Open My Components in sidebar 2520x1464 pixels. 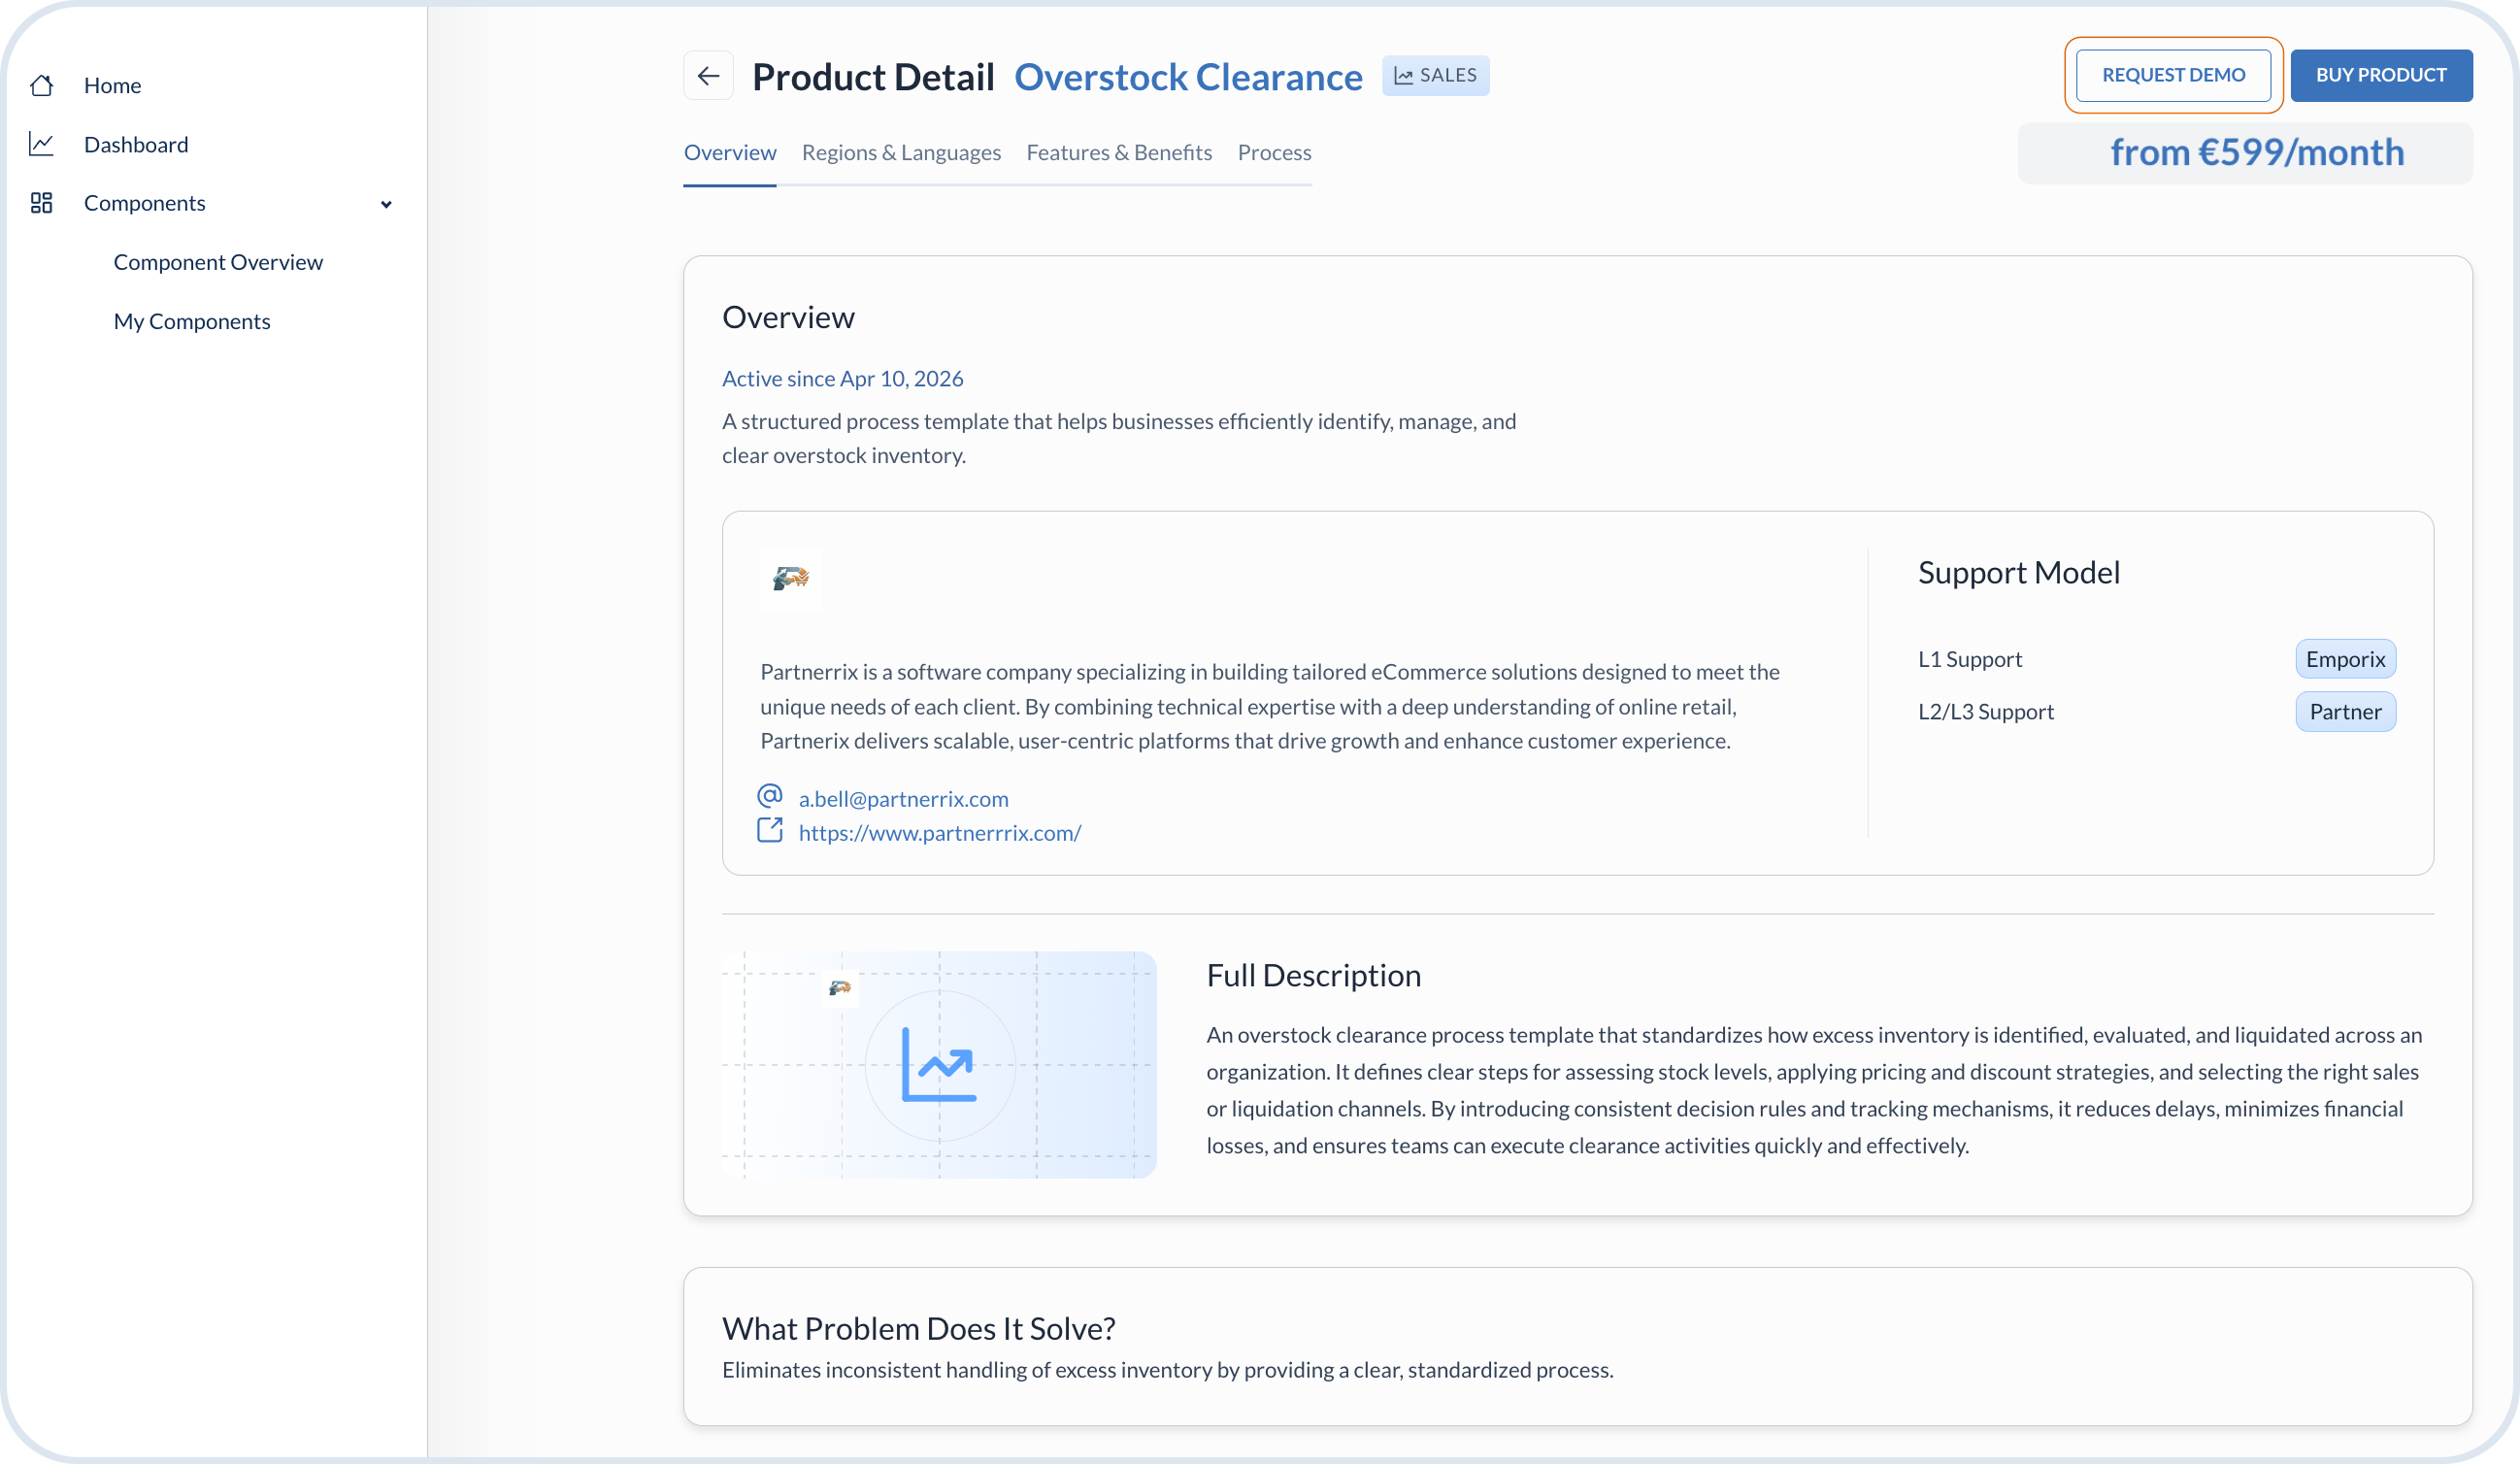pos(192,321)
